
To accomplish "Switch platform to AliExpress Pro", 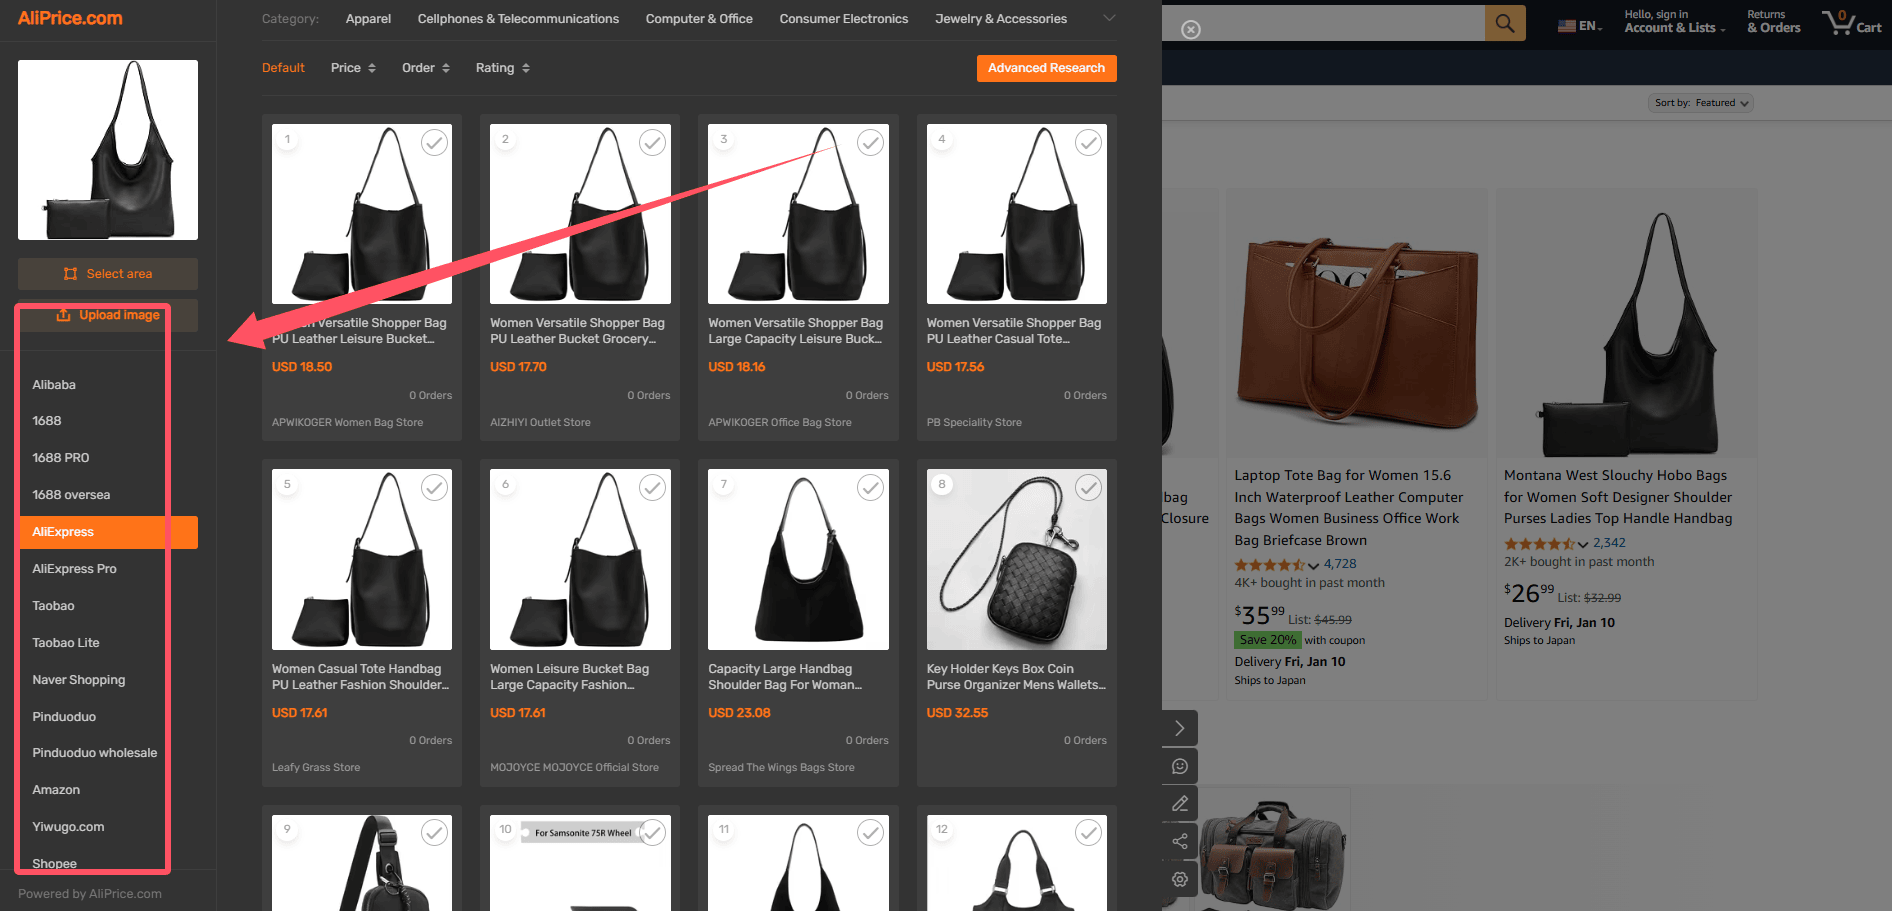I will click(108, 569).
